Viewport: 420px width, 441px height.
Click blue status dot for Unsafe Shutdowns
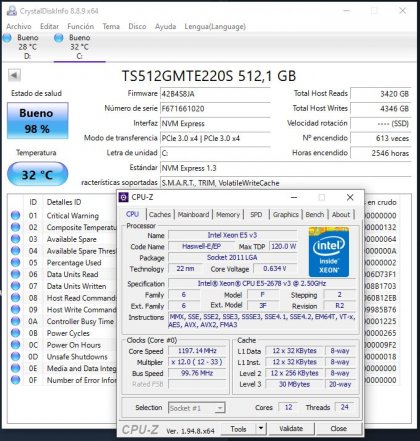coord(15,356)
